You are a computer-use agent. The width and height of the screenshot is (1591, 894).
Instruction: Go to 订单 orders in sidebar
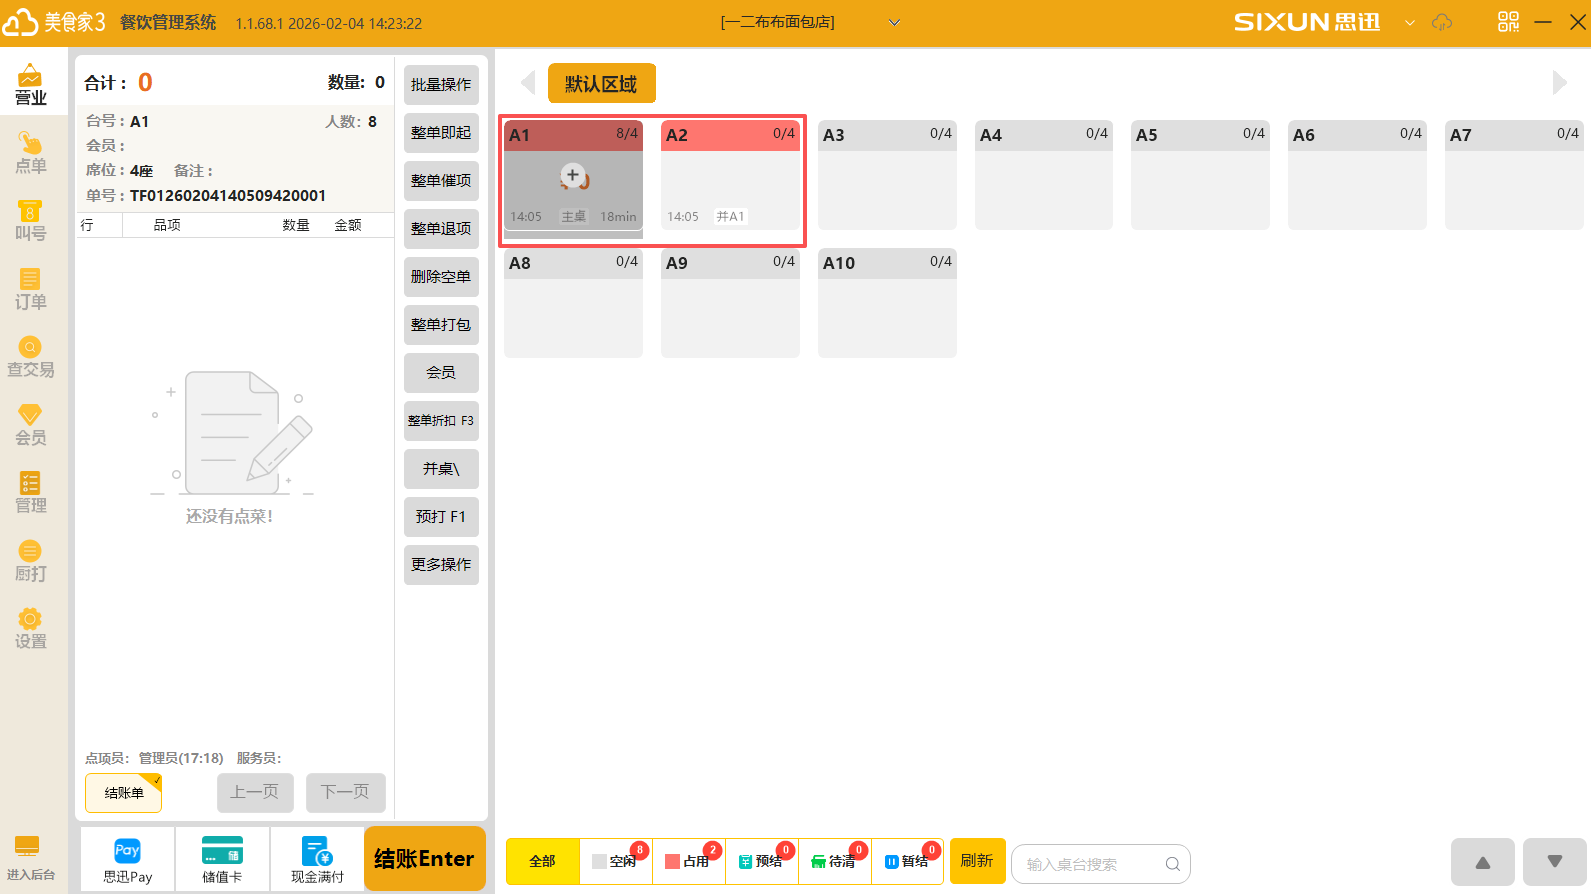click(x=30, y=289)
